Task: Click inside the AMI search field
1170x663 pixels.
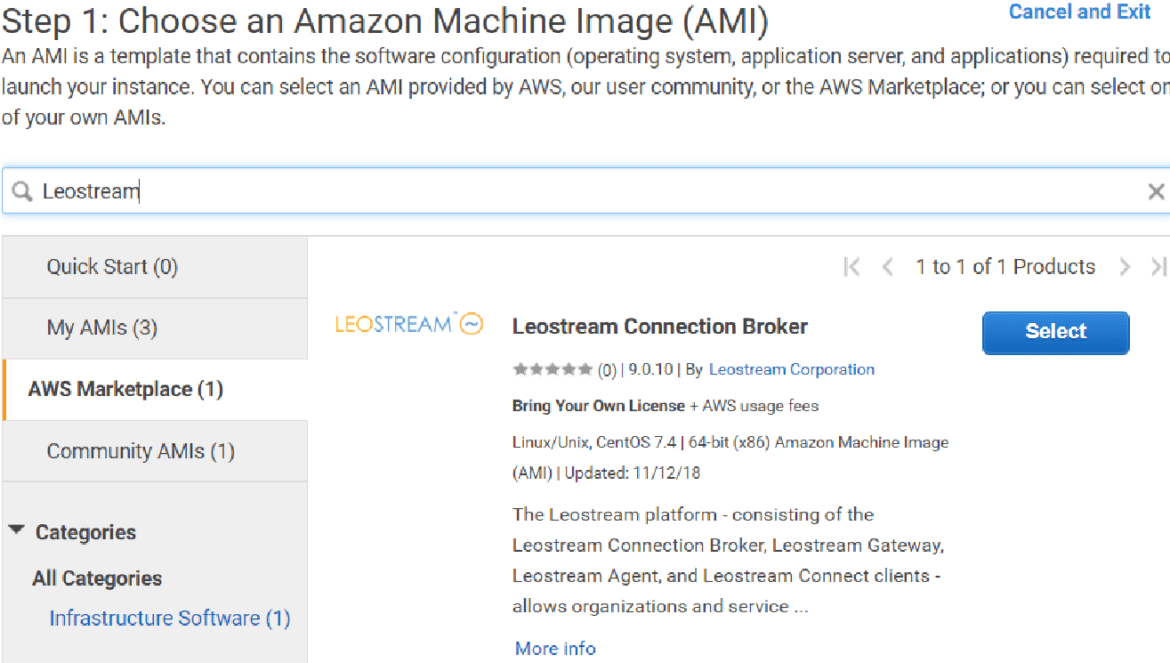Action: point(586,192)
